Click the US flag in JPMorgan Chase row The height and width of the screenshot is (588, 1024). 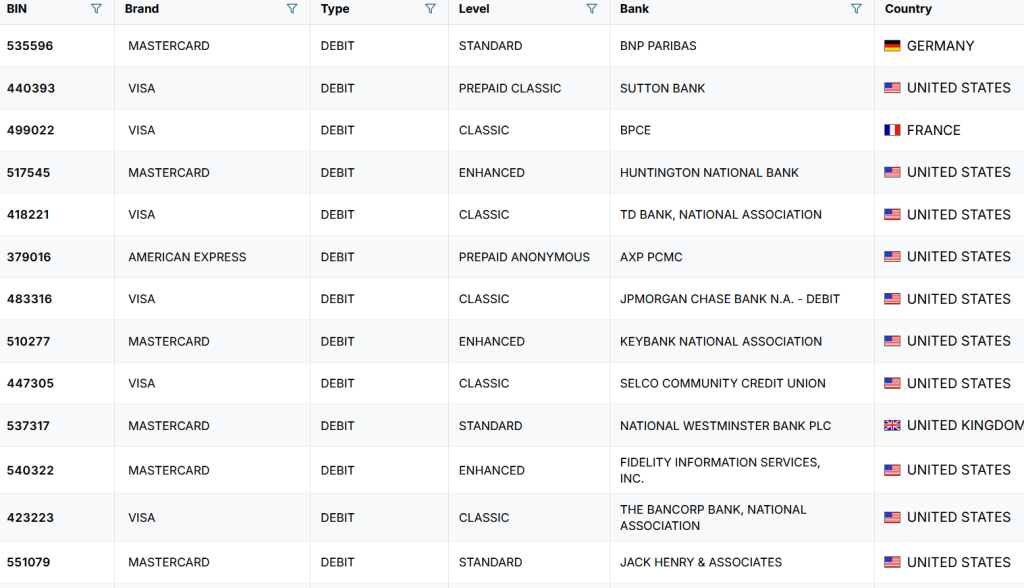pos(892,299)
